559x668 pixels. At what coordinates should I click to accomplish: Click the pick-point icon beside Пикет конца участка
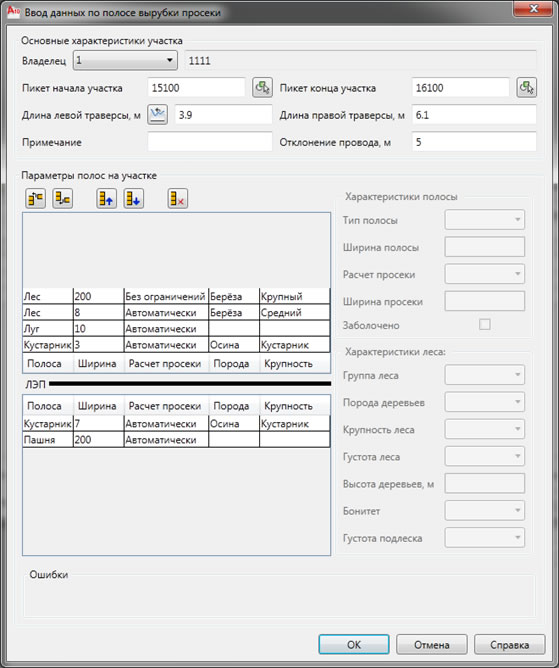click(527, 88)
